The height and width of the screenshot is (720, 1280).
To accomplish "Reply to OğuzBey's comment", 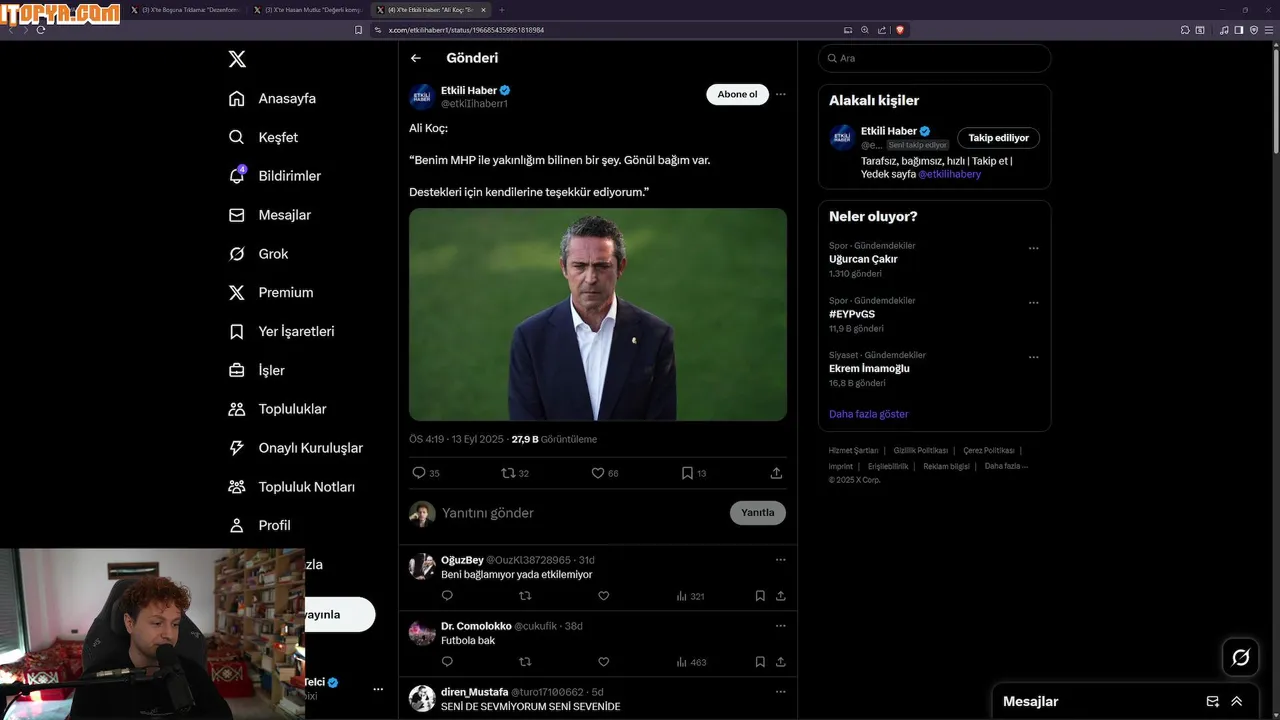I will coord(447,596).
